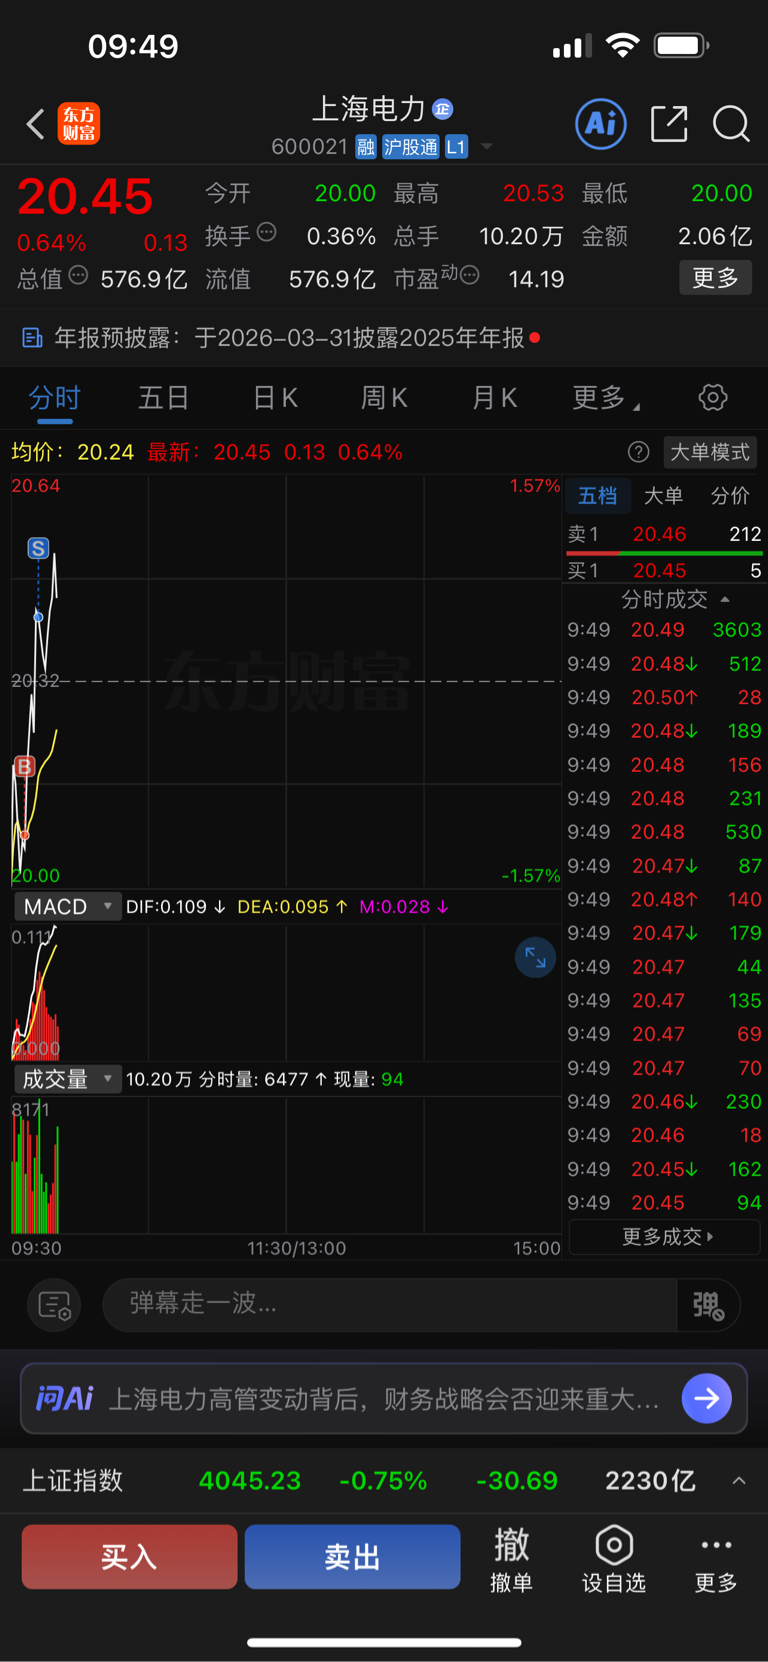Image resolution: width=768 pixels, height=1662 pixels.
Task: Tap the L1 quote level tag
Action: (456, 147)
